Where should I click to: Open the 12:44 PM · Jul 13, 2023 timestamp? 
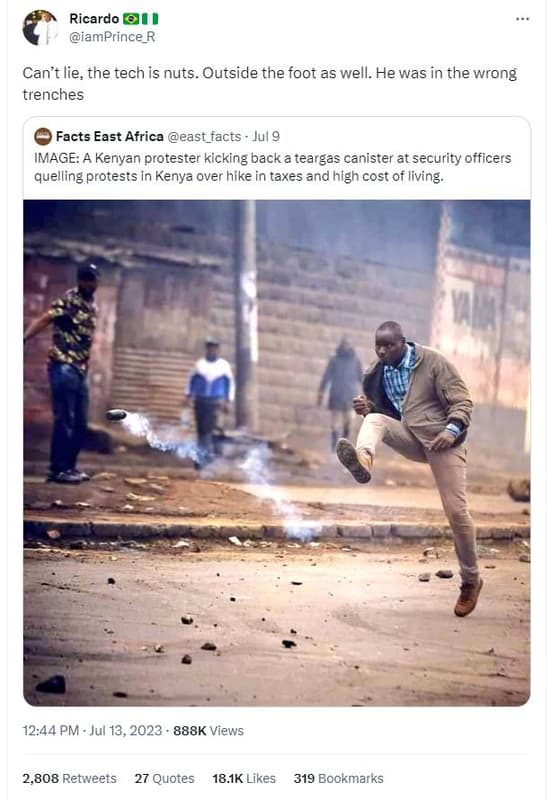(x=92, y=731)
